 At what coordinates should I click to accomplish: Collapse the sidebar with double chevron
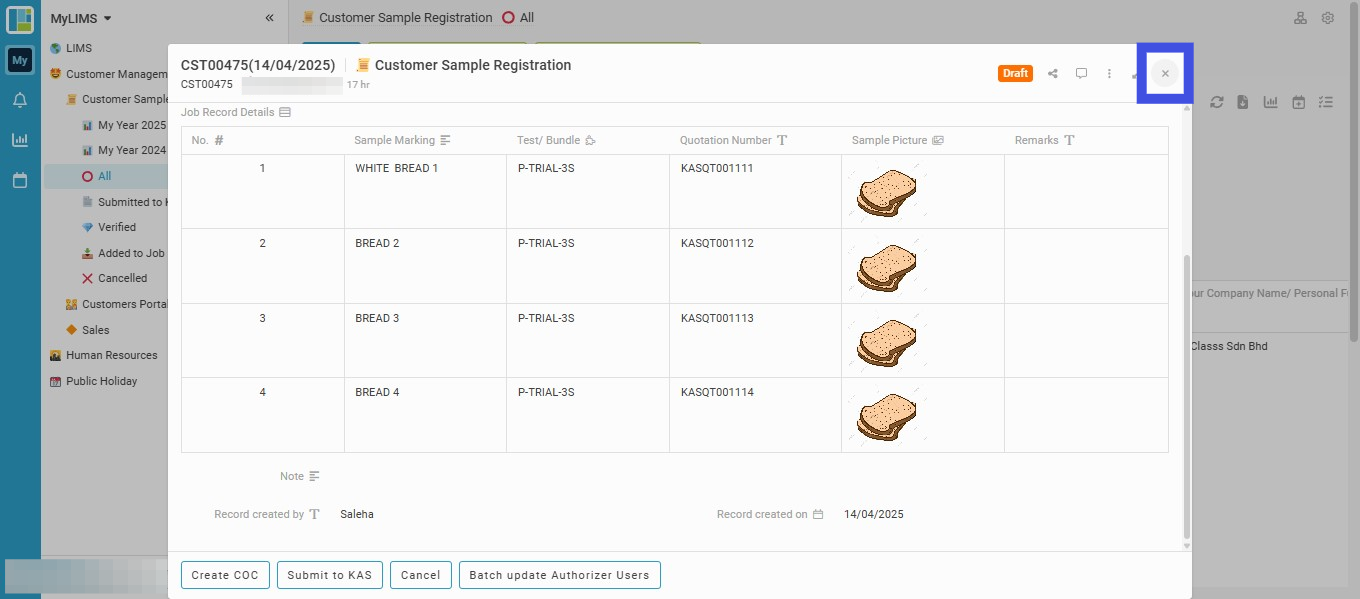(x=269, y=18)
